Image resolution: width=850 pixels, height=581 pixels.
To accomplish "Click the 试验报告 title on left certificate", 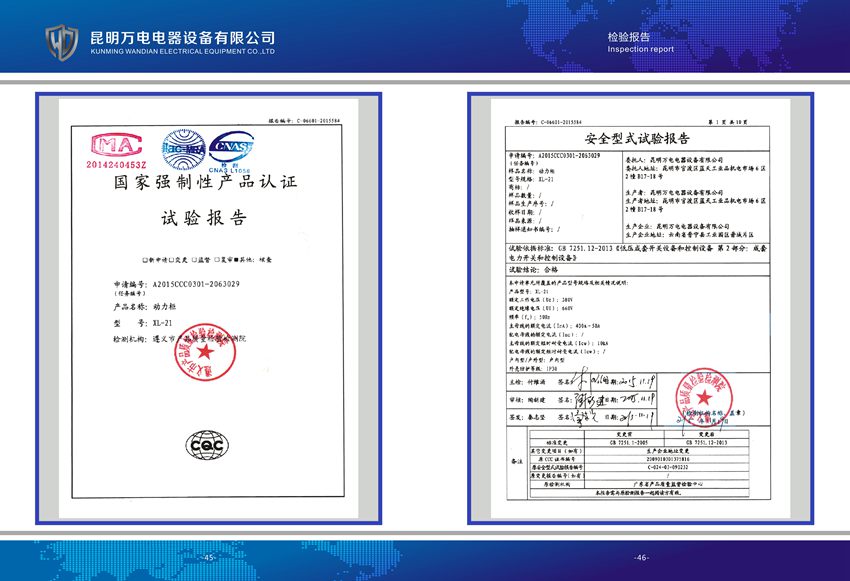I will tap(203, 218).
